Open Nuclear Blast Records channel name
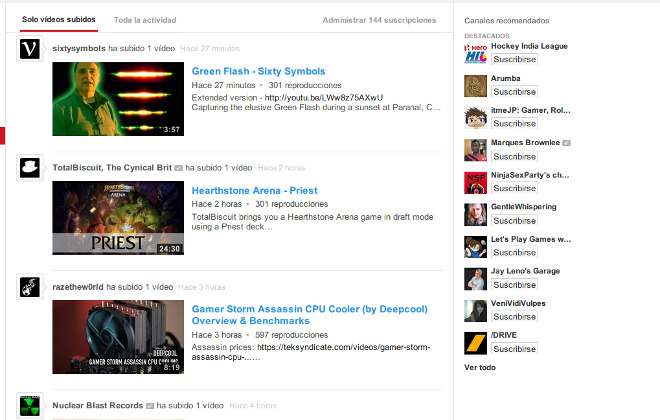Screen dimensions: 660x420 coord(98,406)
